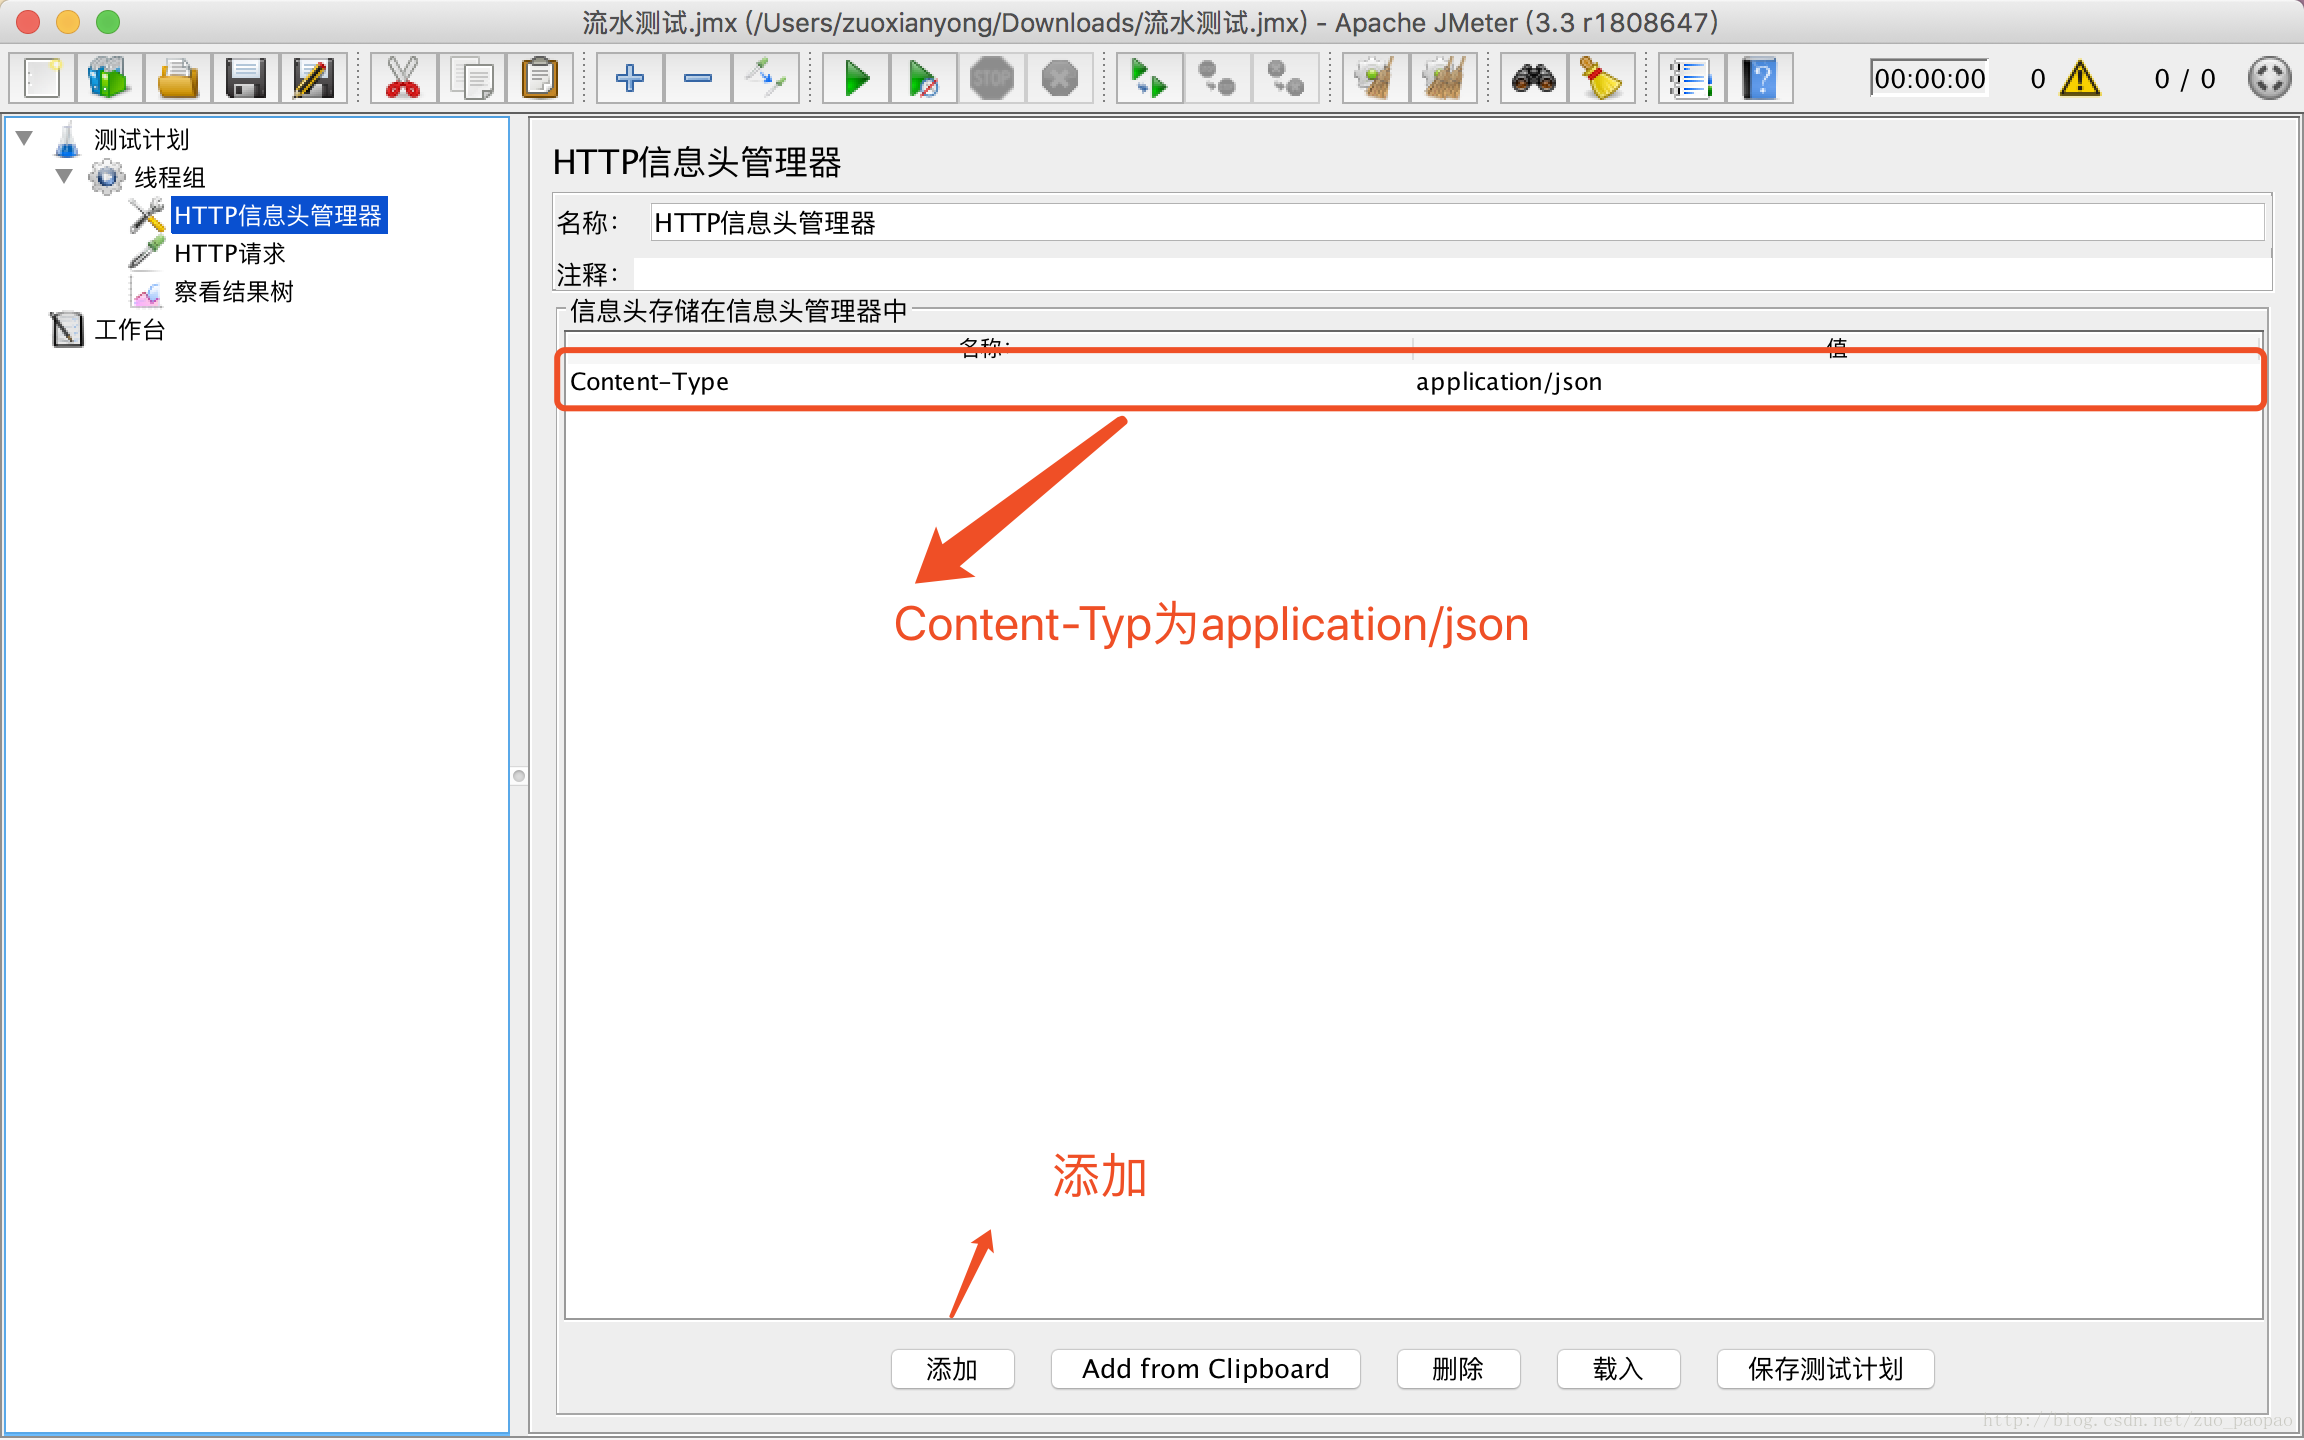Create a new test plan with New icon
The height and width of the screenshot is (1440, 2304).
point(43,78)
